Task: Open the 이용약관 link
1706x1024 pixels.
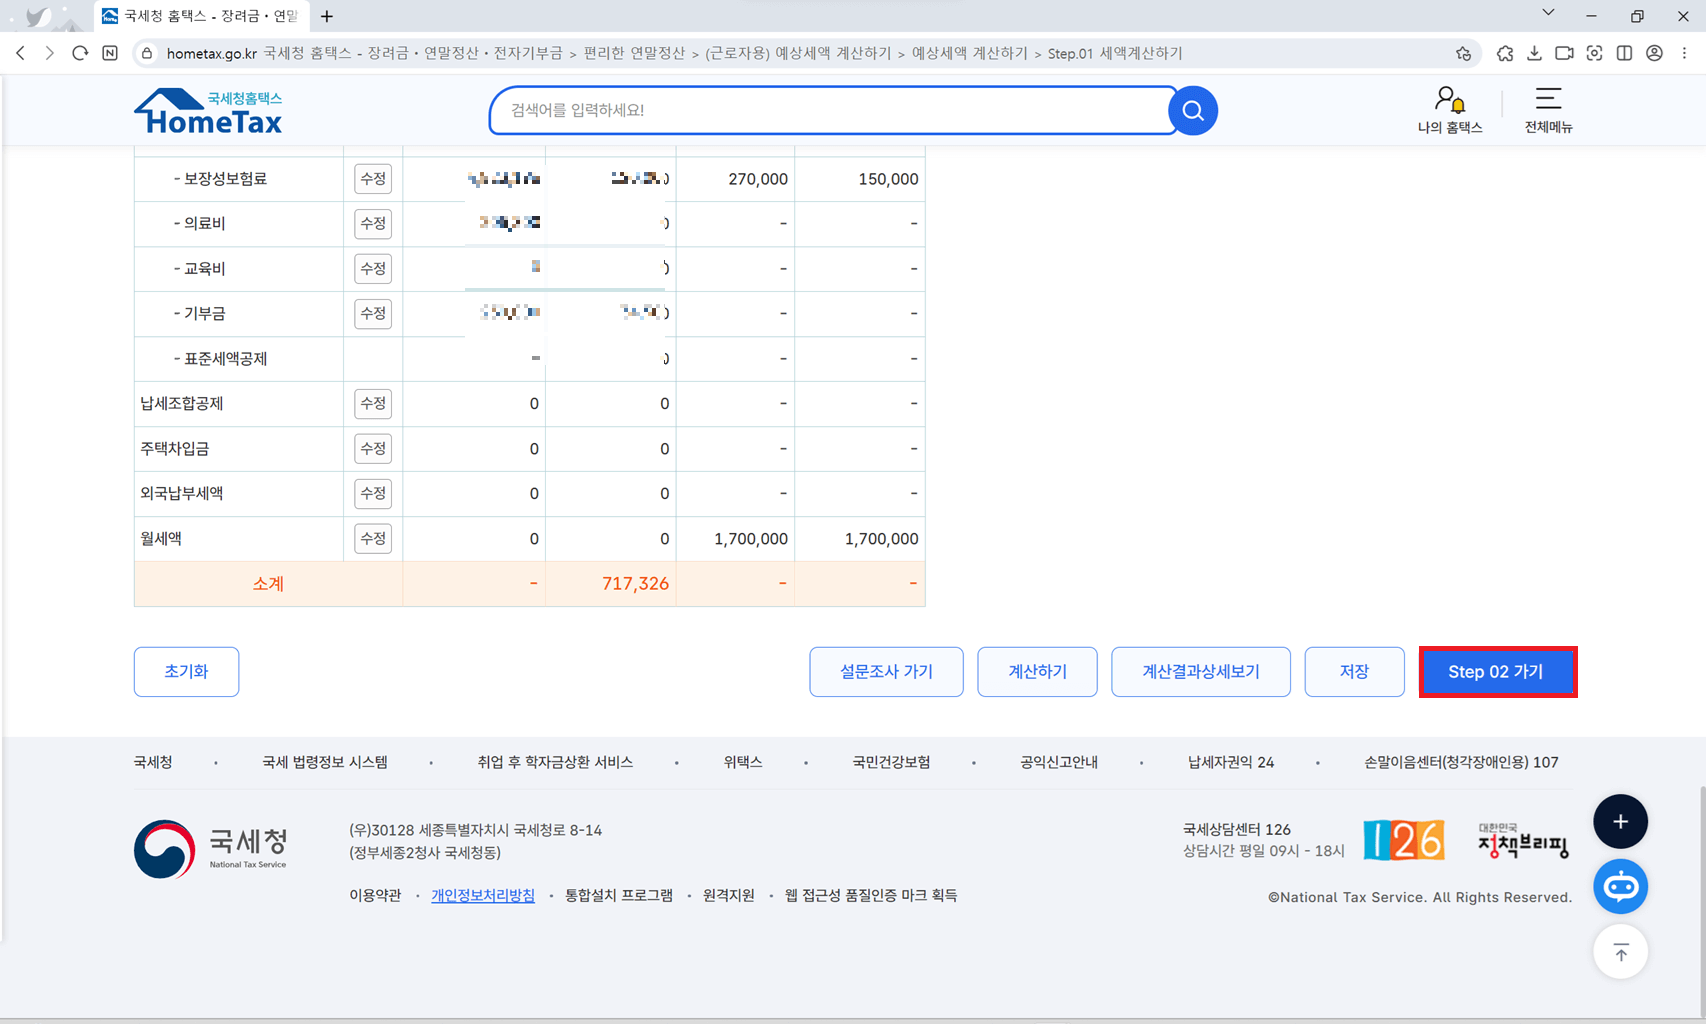Action: 375,895
